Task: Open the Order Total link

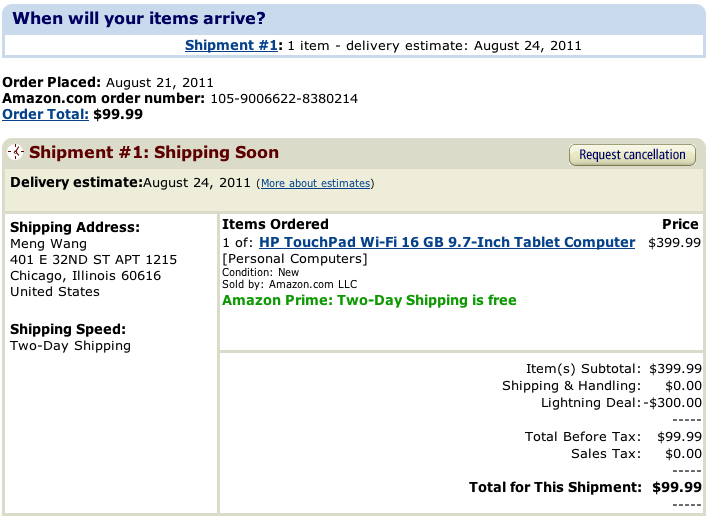Action: pos(45,114)
